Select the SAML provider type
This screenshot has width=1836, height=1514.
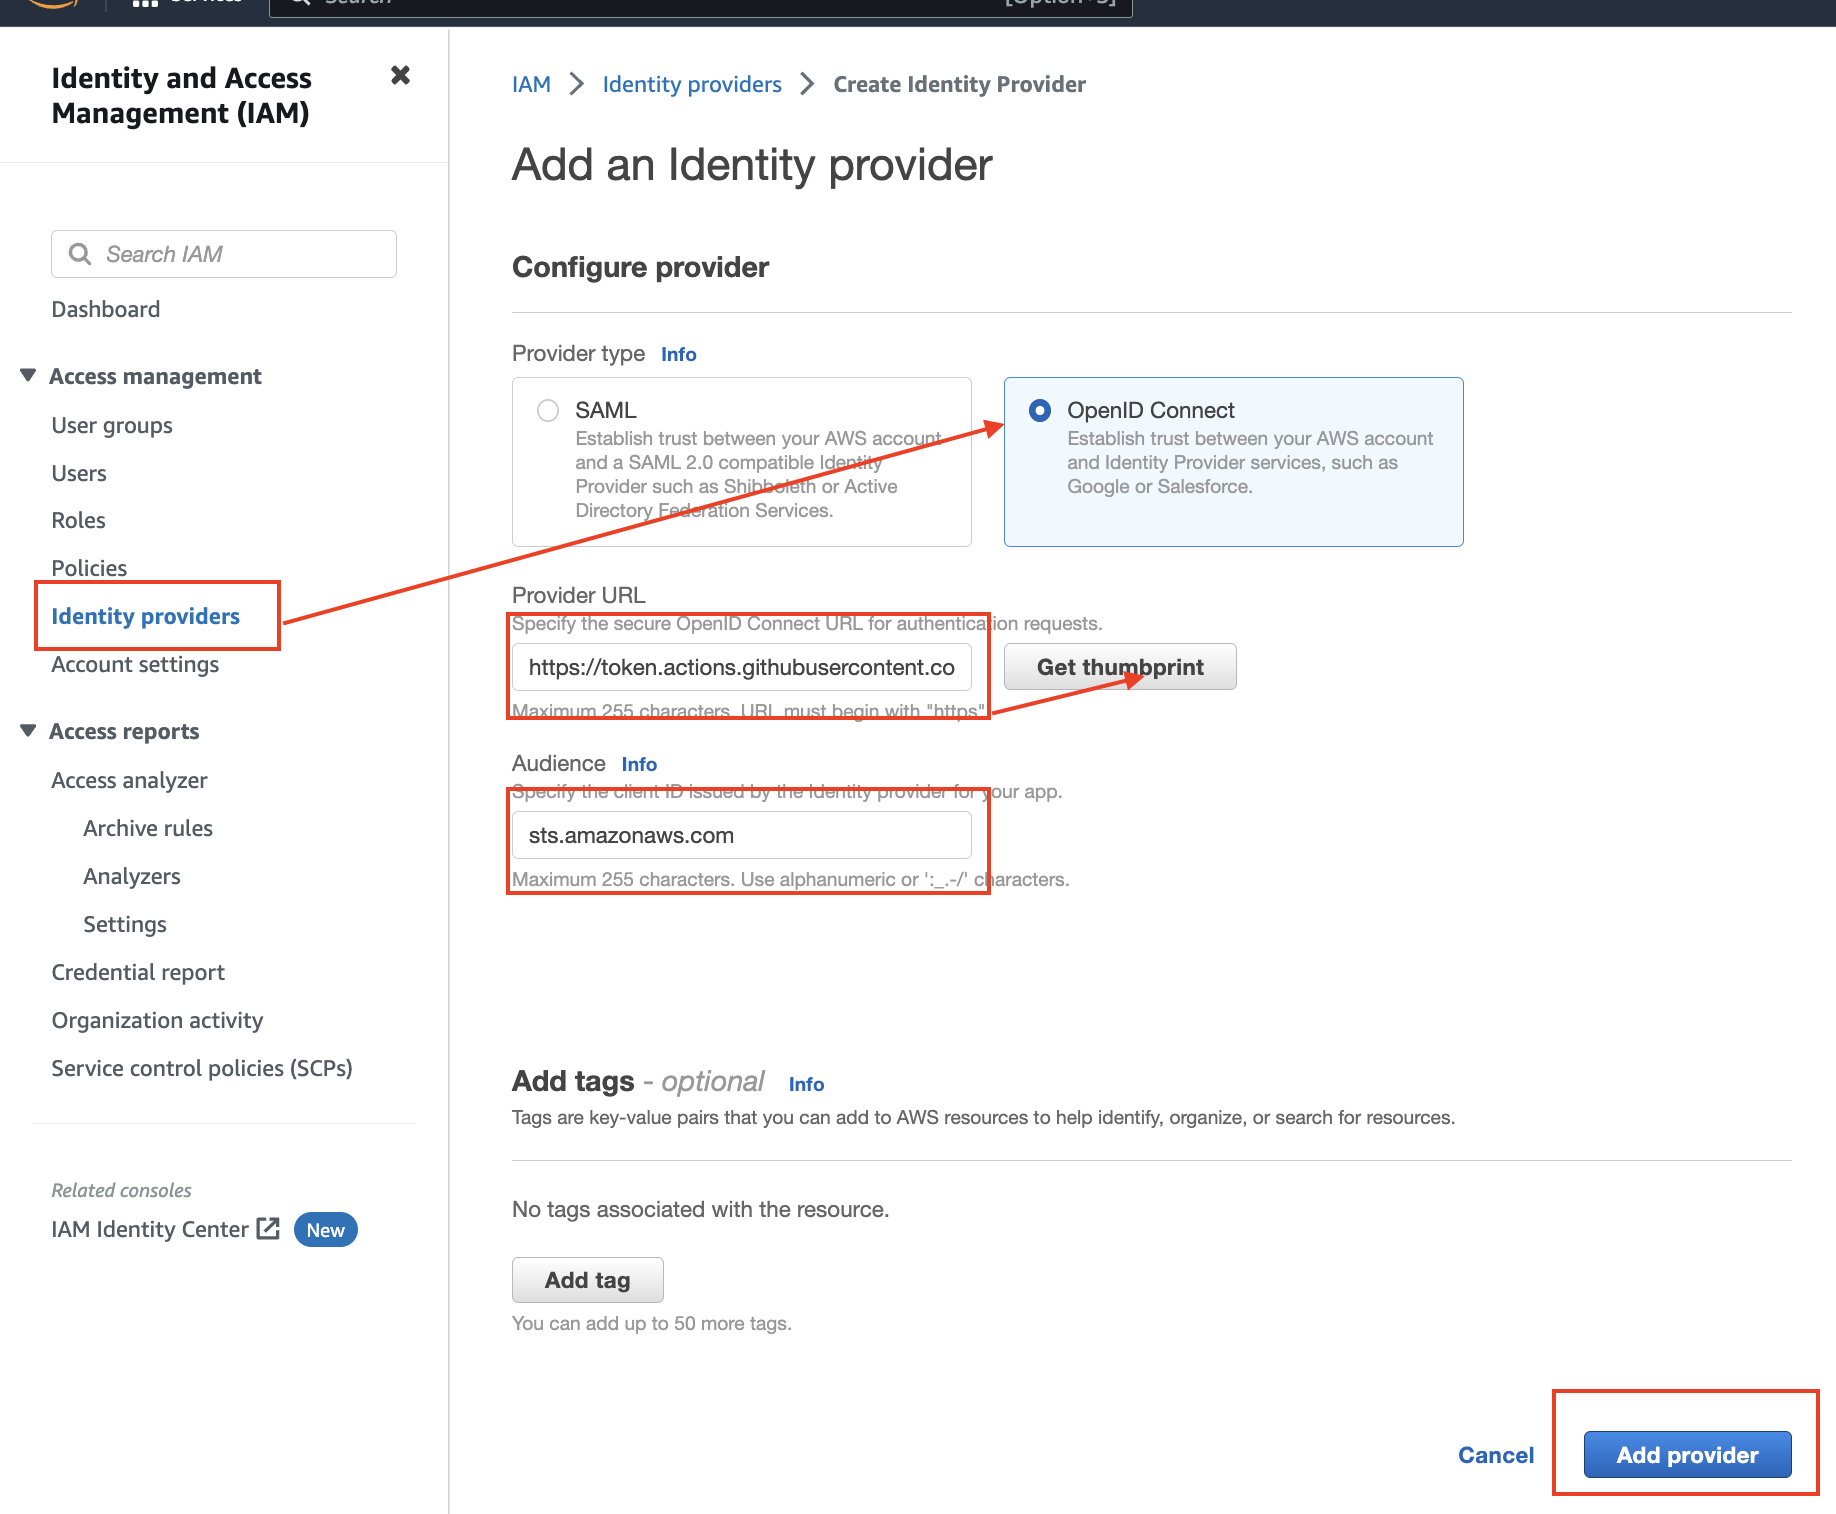pos(548,410)
